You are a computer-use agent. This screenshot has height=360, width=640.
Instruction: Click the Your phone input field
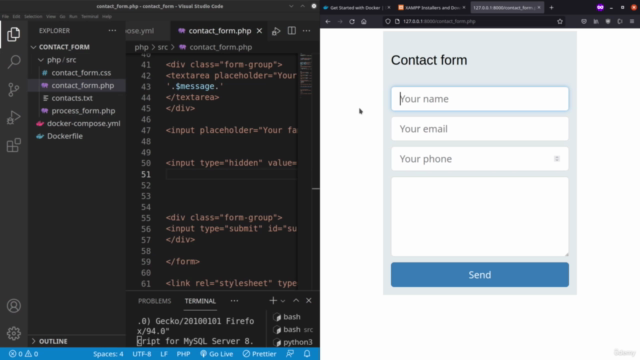tap(480, 159)
